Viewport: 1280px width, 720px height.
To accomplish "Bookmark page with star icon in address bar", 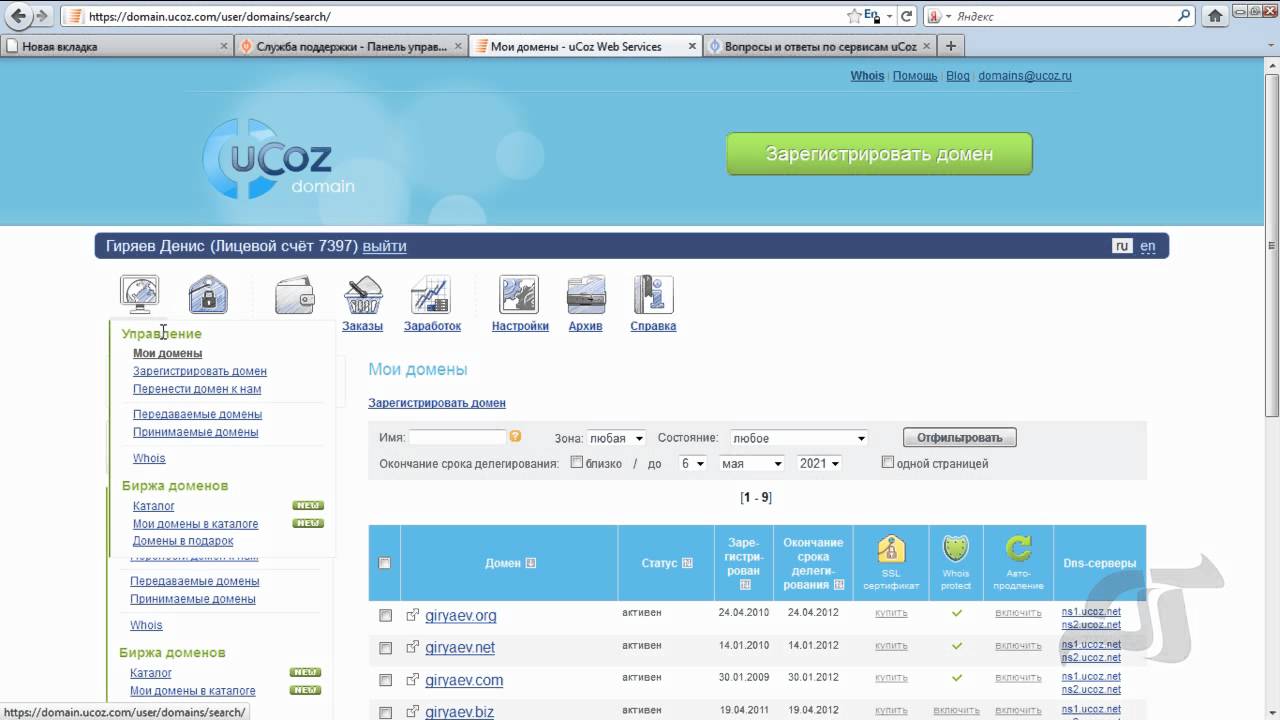I will pyautogui.click(x=853, y=16).
